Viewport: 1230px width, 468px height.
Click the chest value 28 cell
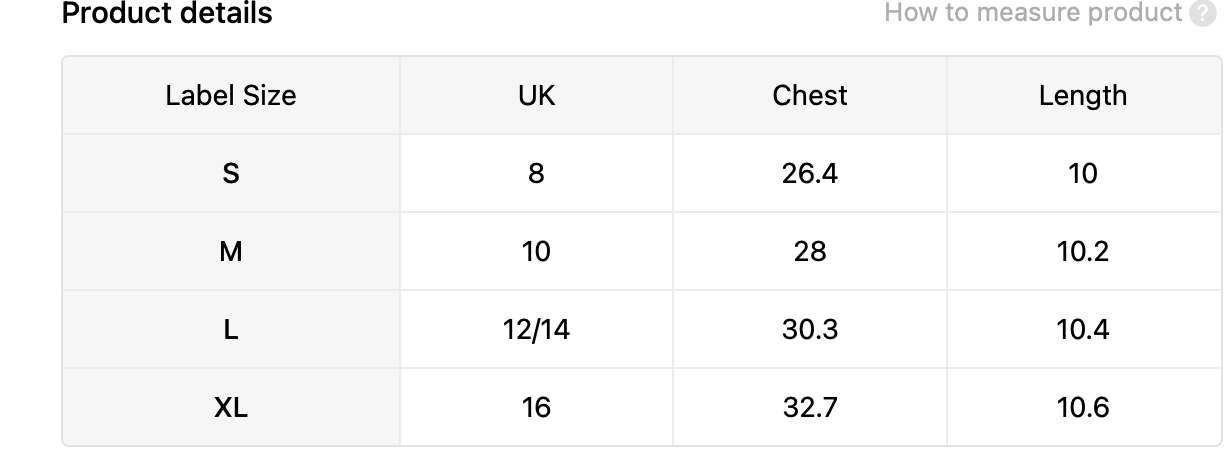point(810,252)
